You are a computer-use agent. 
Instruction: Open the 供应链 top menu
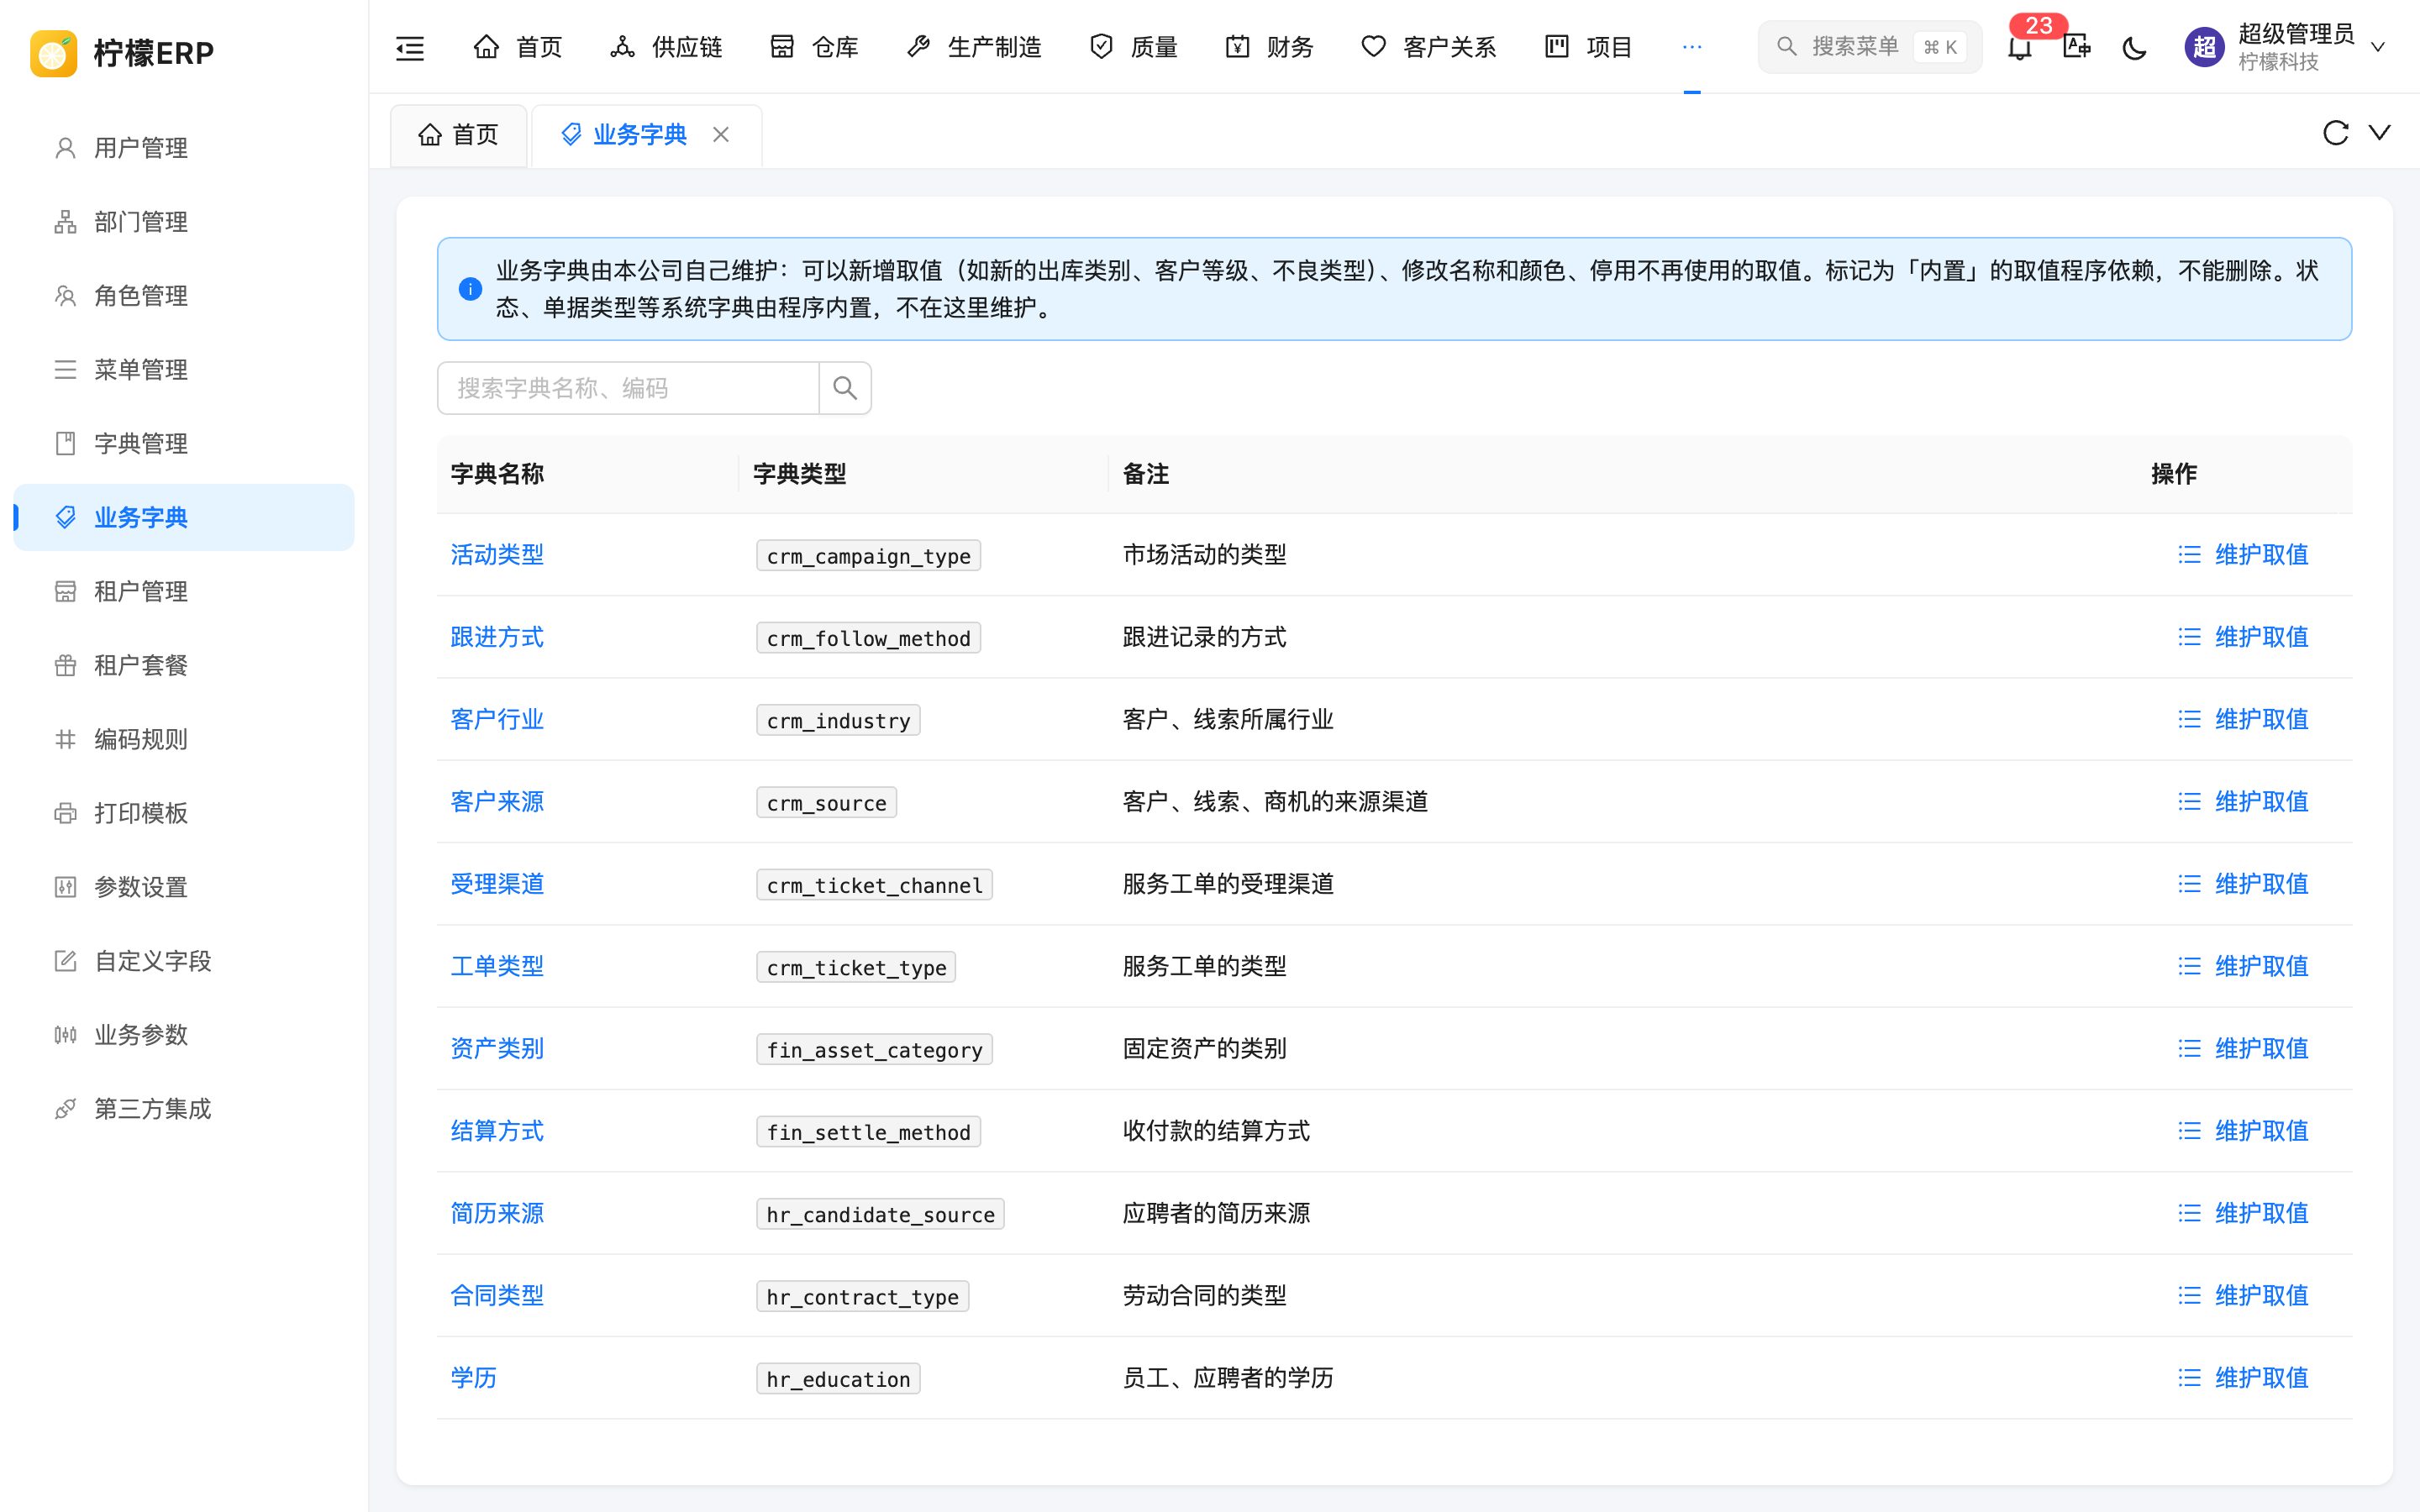[x=666, y=47]
